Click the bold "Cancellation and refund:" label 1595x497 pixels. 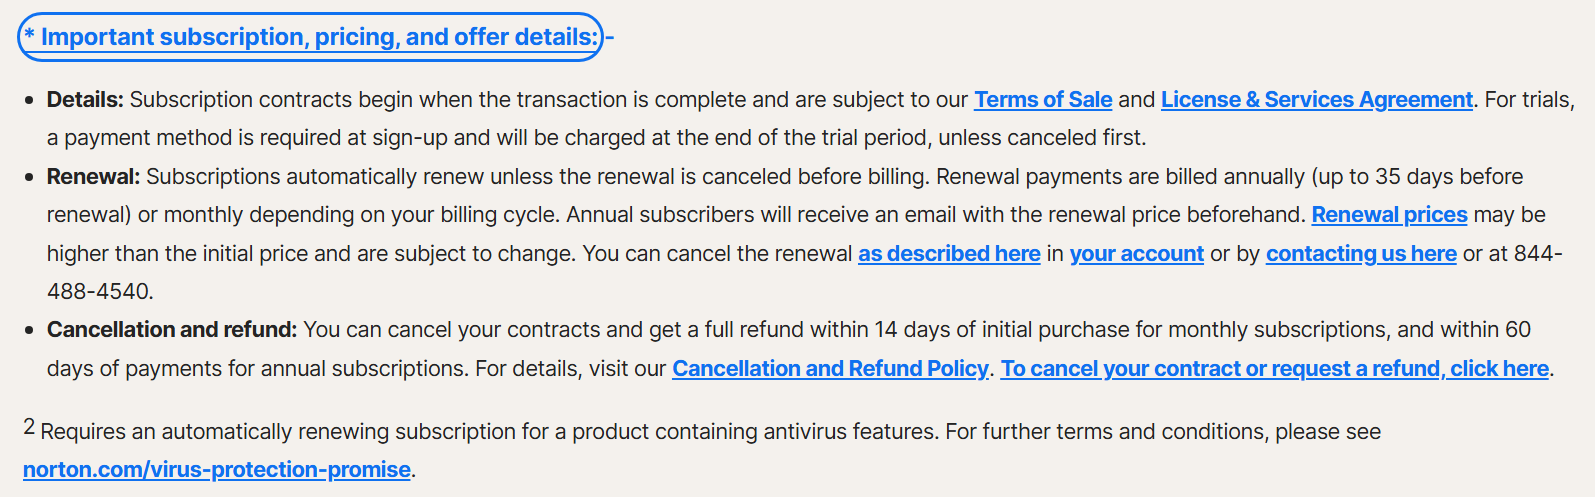pos(172,330)
